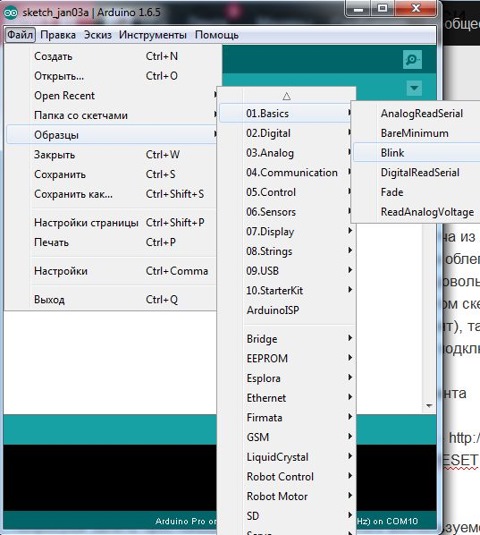The width and height of the screenshot is (480, 535).
Task: Expand 09.USB examples submenu
Action: (287, 271)
